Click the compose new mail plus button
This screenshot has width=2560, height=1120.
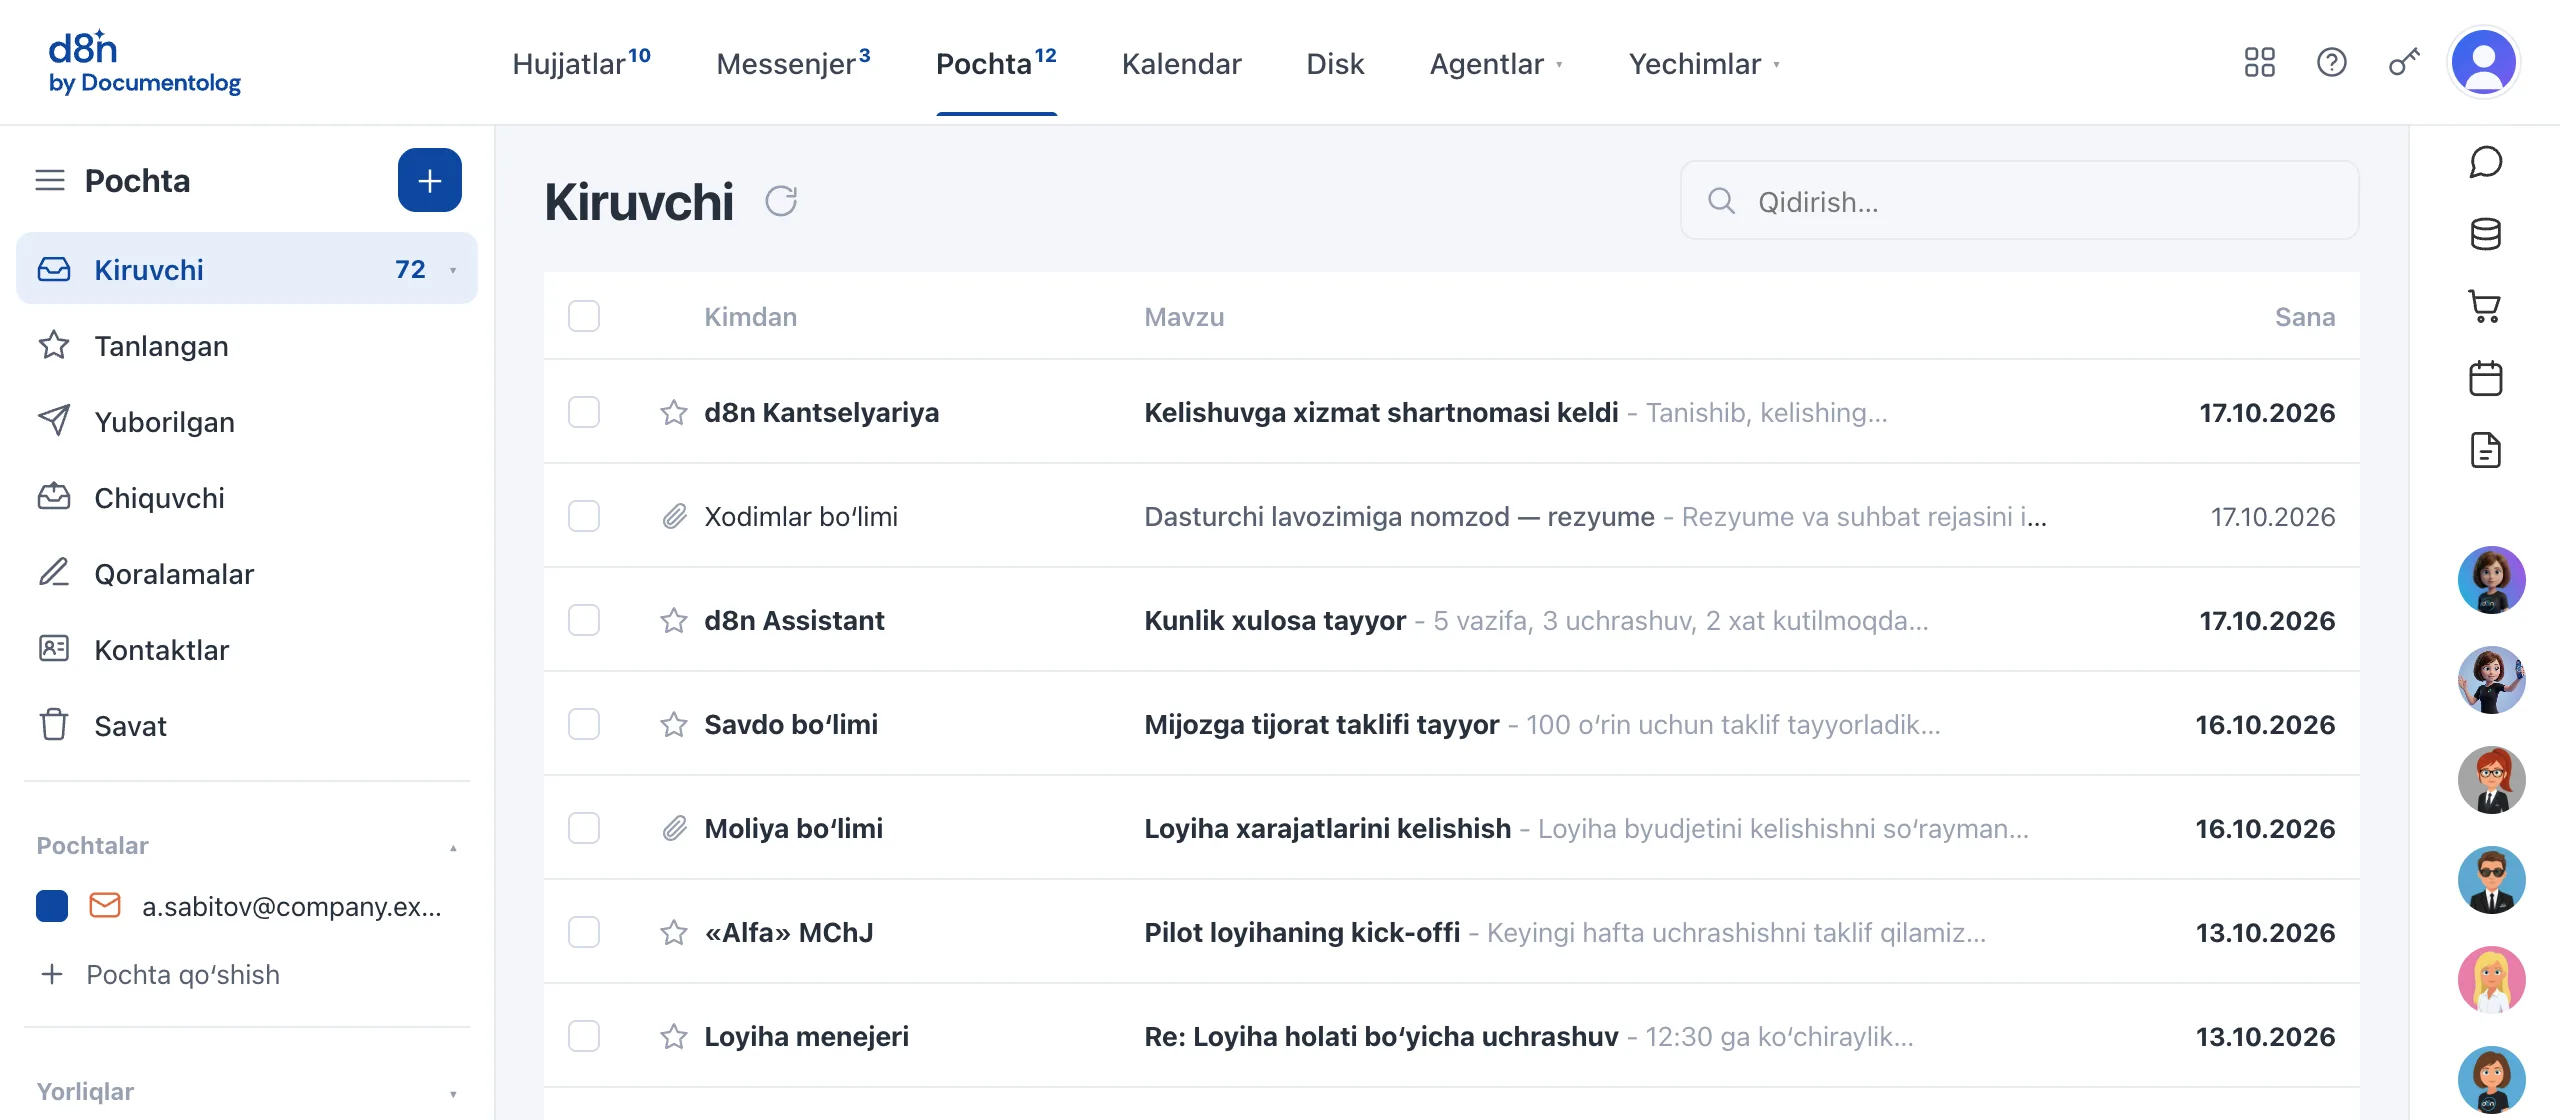[429, 180]
